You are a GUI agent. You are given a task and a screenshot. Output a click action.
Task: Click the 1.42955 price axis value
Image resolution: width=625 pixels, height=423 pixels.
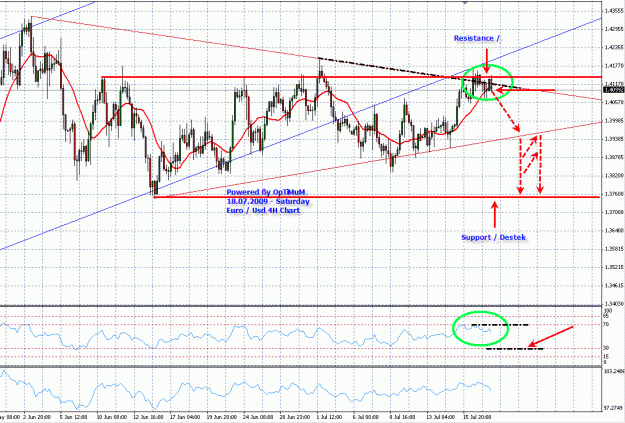pyautogui.click(x=614, y=29)
